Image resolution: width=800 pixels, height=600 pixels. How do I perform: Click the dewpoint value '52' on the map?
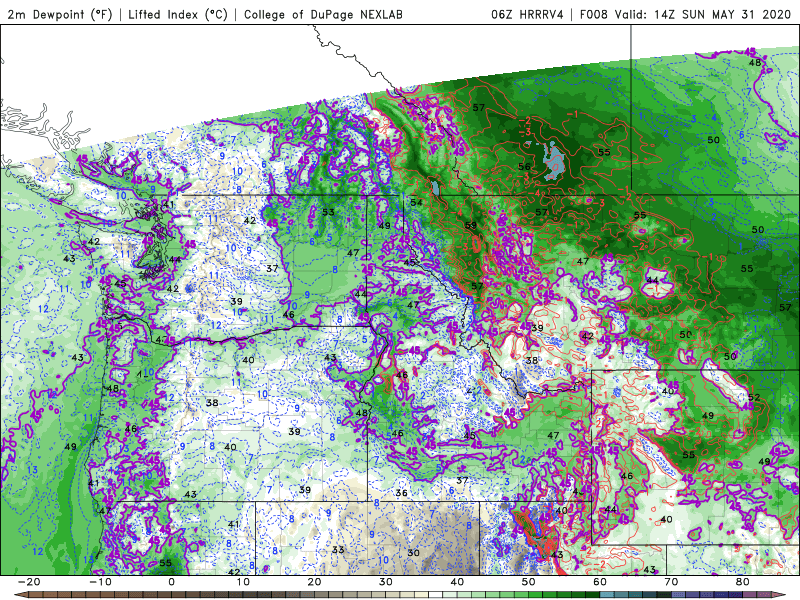(754, 397)
